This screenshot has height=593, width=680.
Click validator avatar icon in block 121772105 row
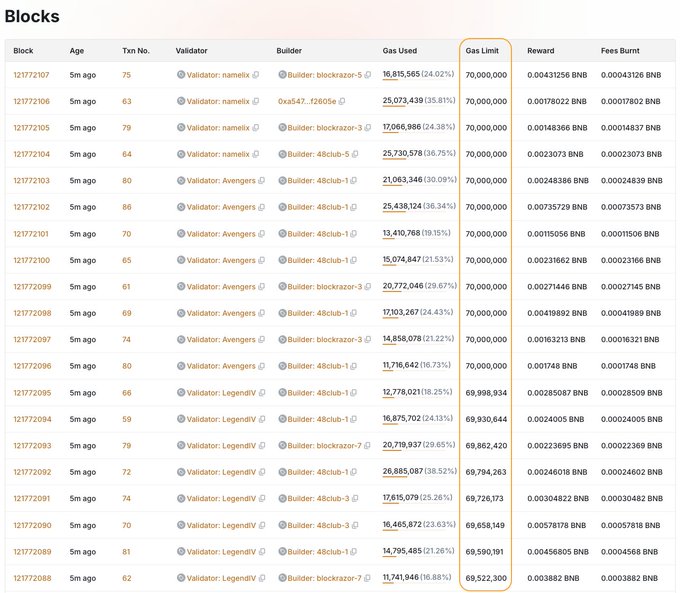[181, 128]
